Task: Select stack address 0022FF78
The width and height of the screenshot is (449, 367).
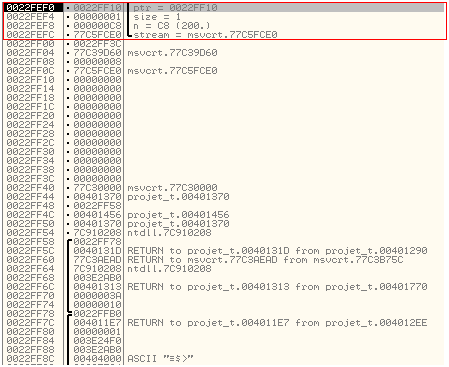Action: pos(30,314)
